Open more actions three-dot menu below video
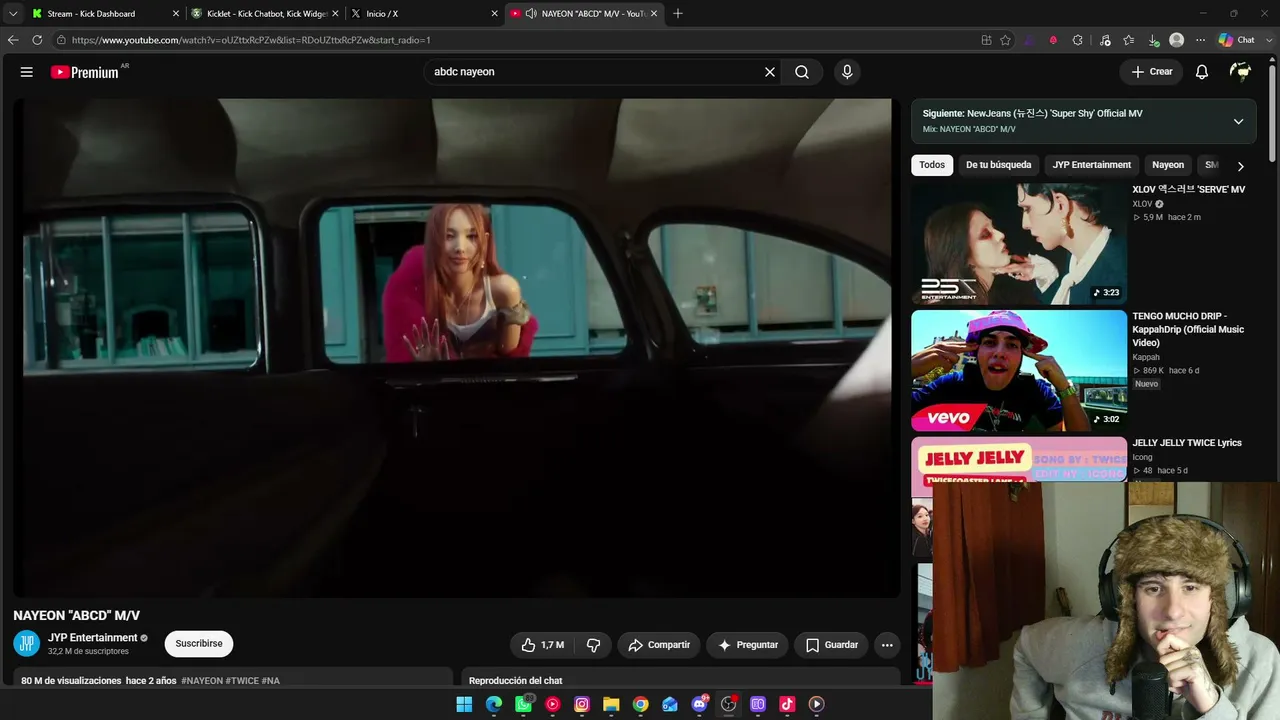Viewport: 1280px width, 720px height. pos(887,645)
